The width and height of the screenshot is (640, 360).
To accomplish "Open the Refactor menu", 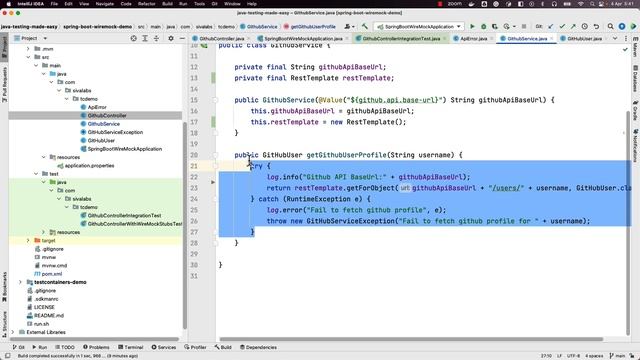I will click(x=147, y=4).
